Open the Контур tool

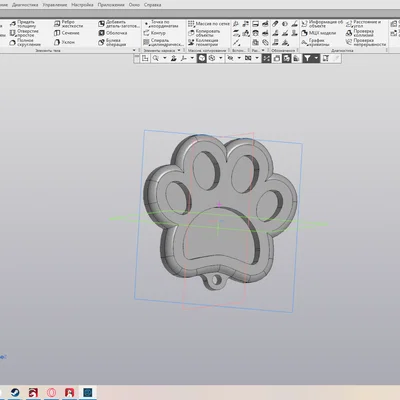tap(154, 33)
